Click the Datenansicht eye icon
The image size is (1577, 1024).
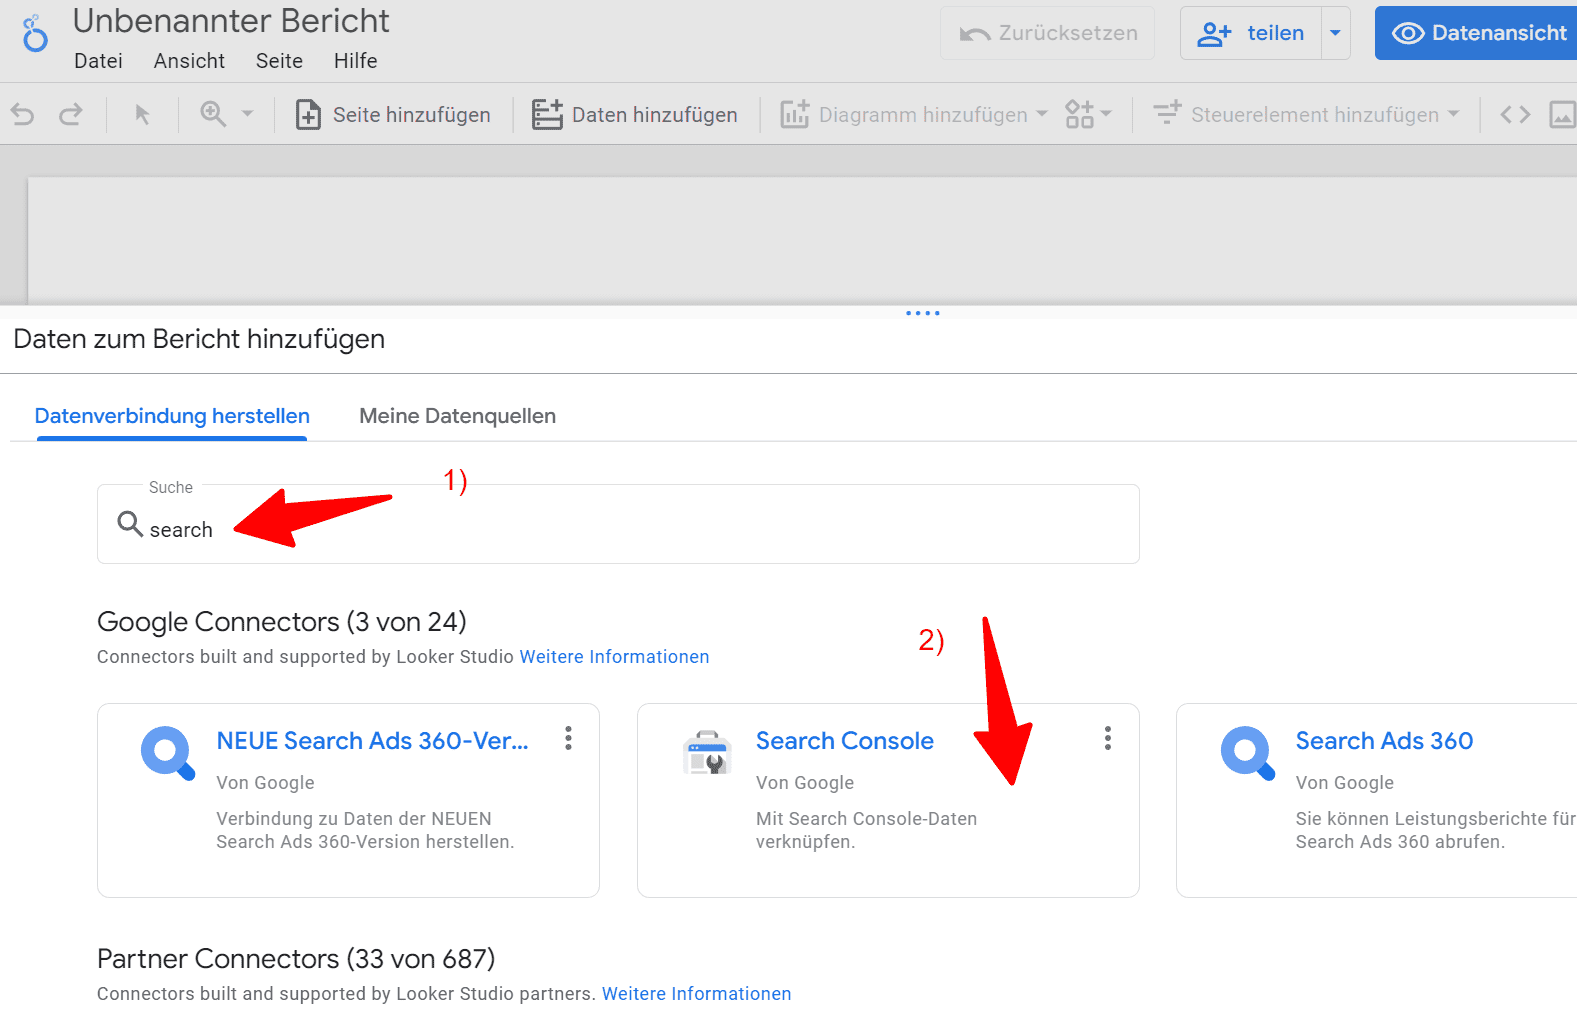(1408, 34)
